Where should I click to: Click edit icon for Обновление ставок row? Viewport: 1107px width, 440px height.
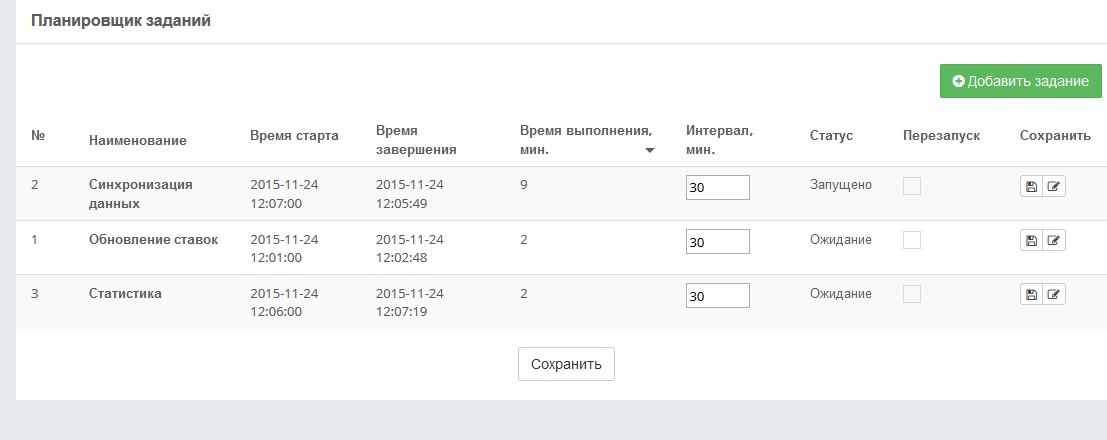pyautogui.click(x=1053, y=240)
